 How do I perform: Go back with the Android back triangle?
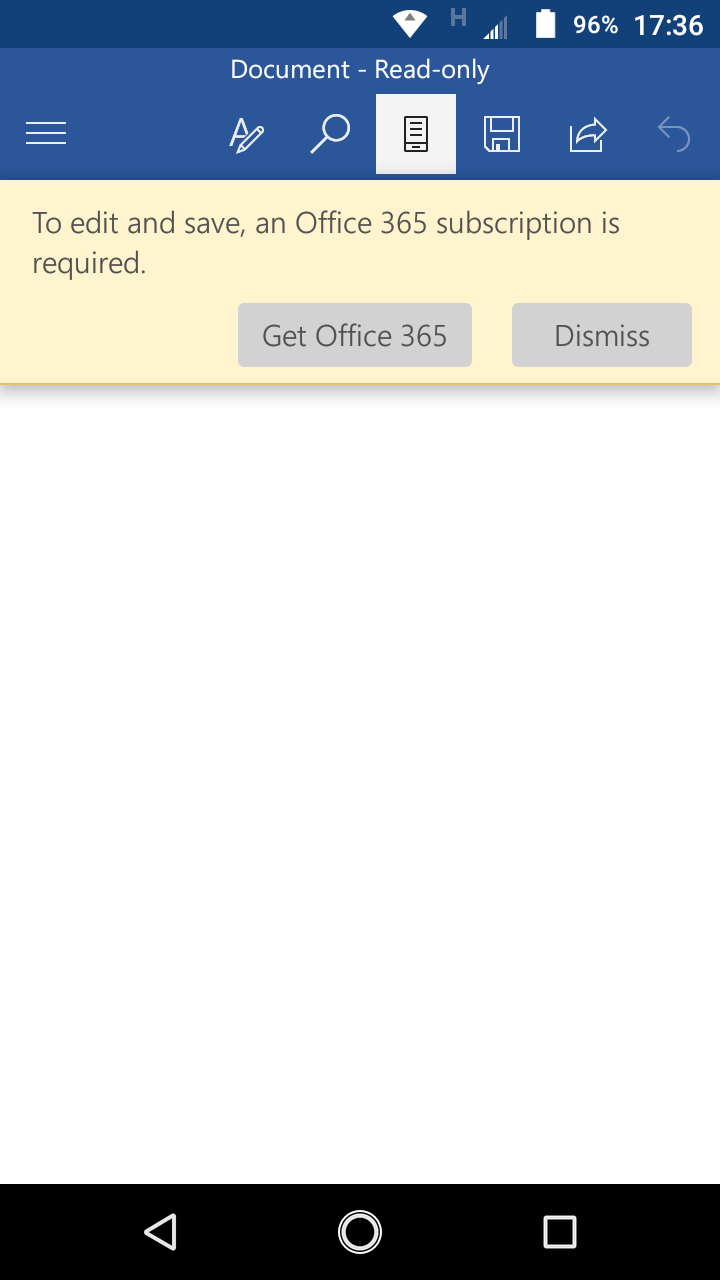click(x=160, y=1232)
